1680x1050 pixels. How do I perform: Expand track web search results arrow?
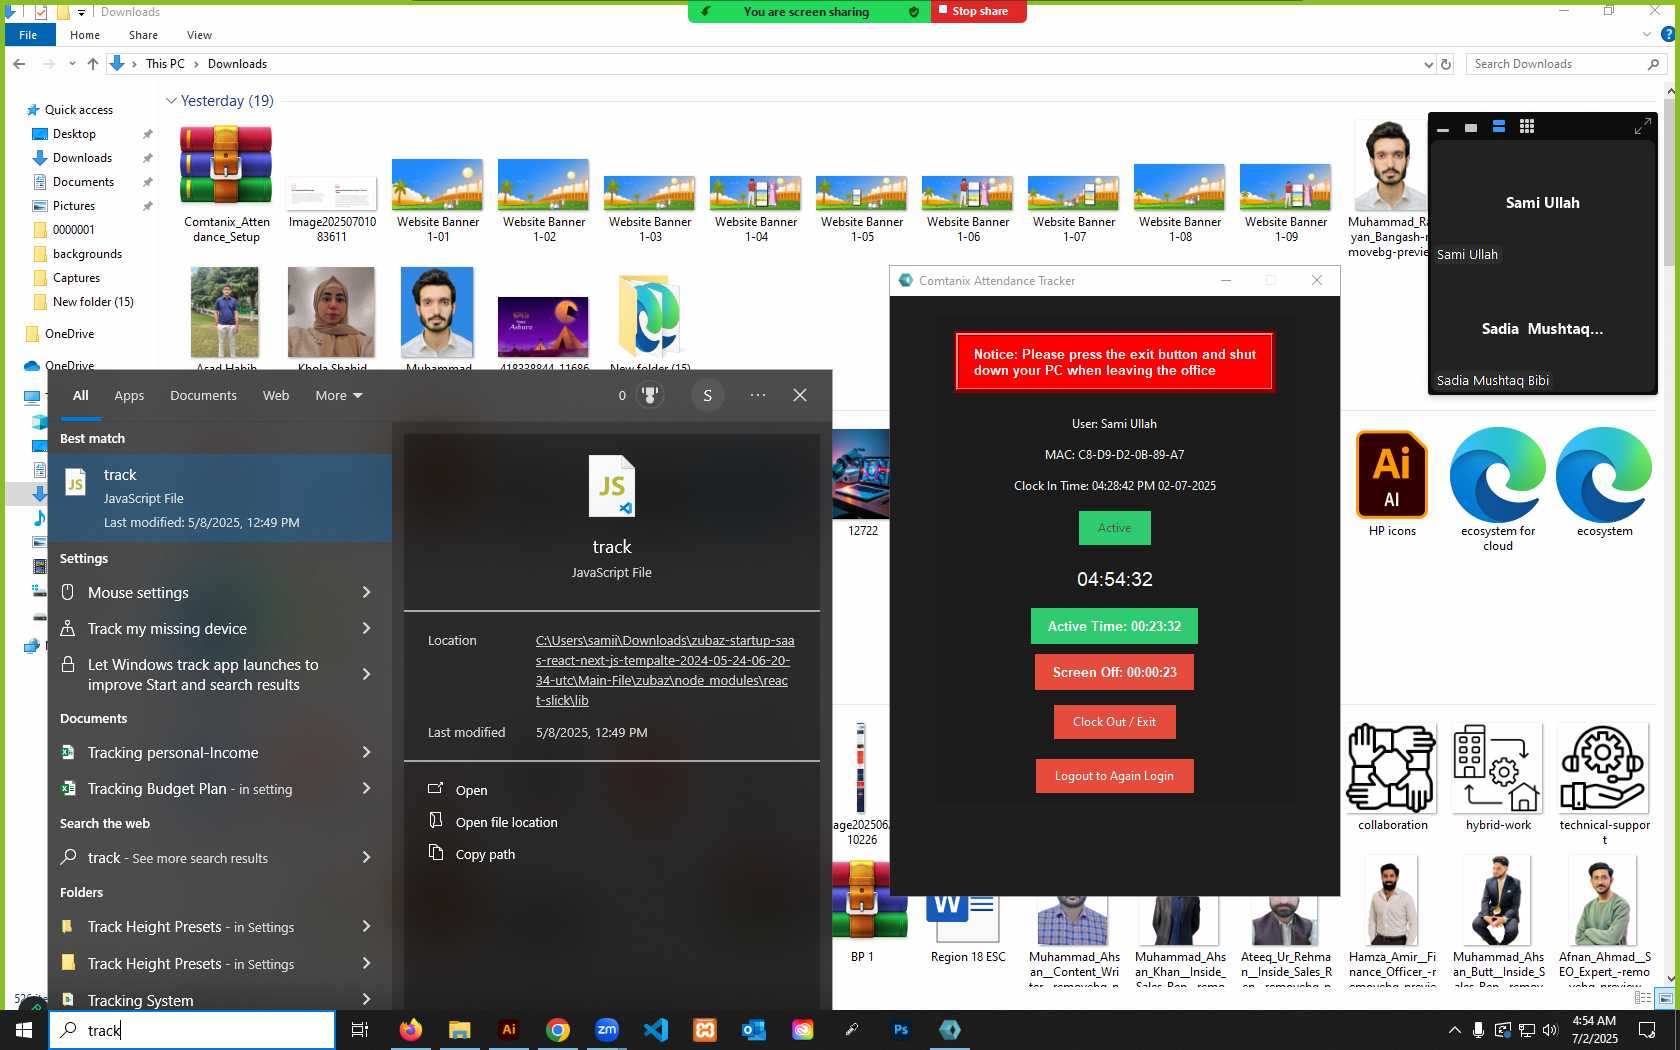[366, 858]
